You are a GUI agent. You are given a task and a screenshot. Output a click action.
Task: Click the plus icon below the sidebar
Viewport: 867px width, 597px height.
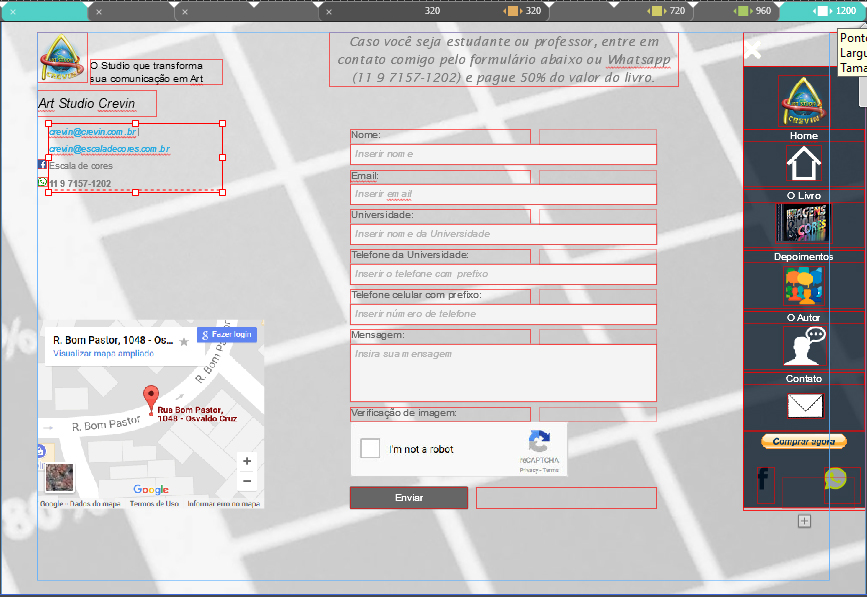[805, 521]
